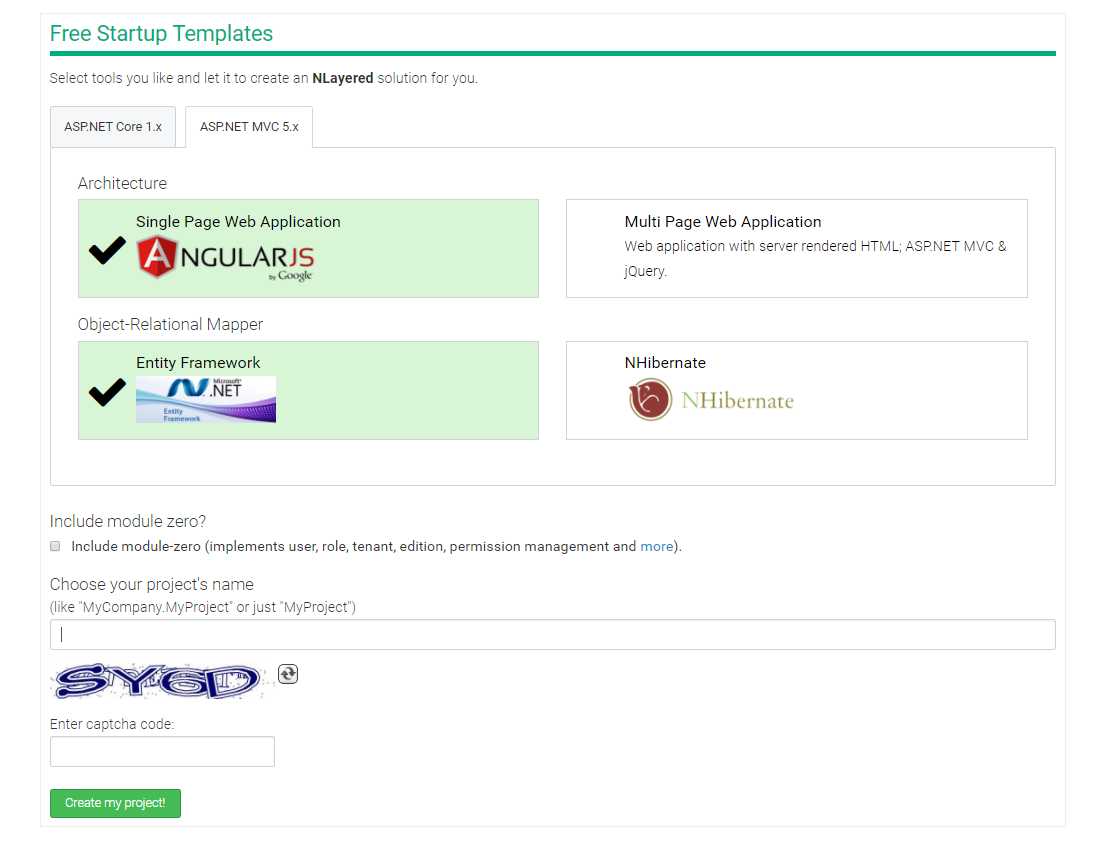Click the AngularJS logo image
Viewport: 1110px width, 842px height.
click(225, 258)
